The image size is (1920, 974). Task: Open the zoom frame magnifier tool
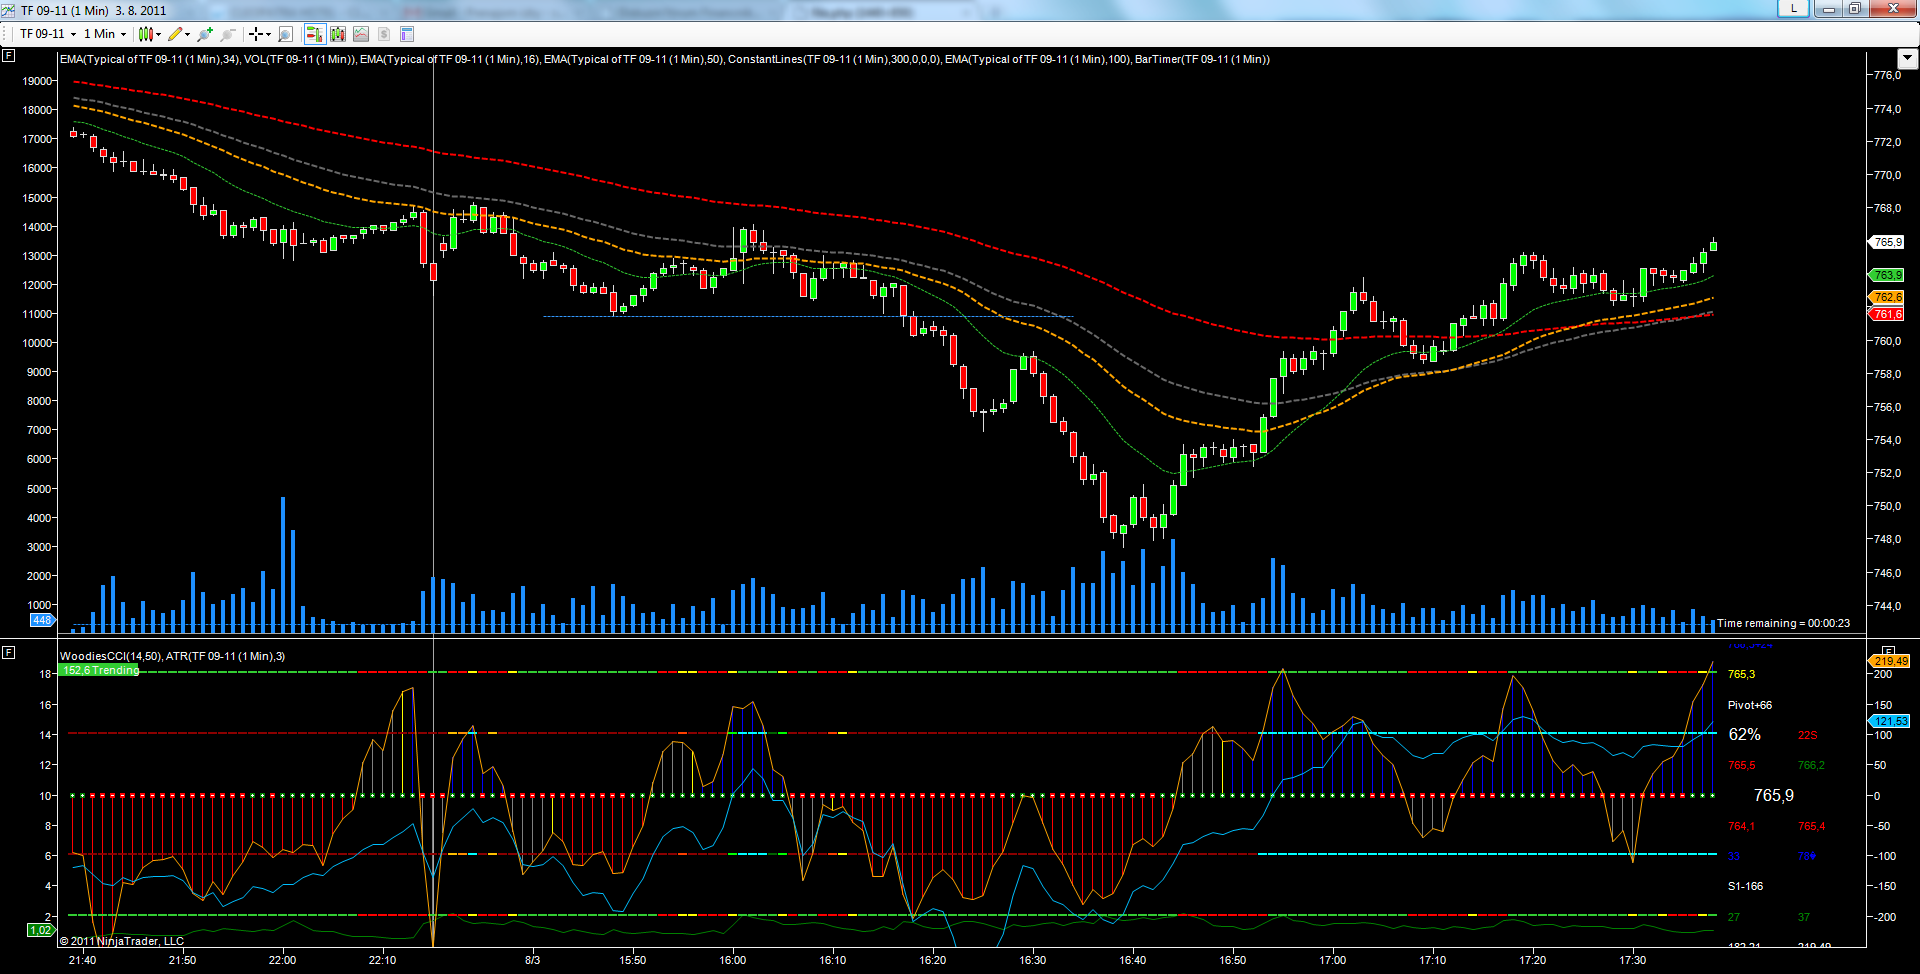[x=285, y=34]
